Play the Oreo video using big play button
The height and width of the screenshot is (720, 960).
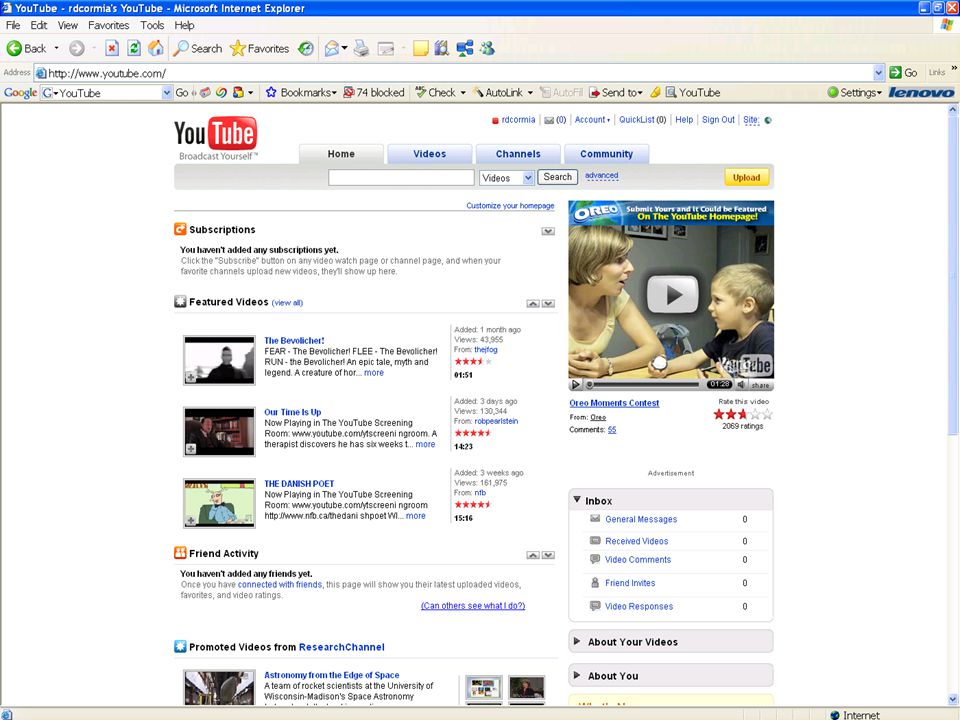coord(672,294)
